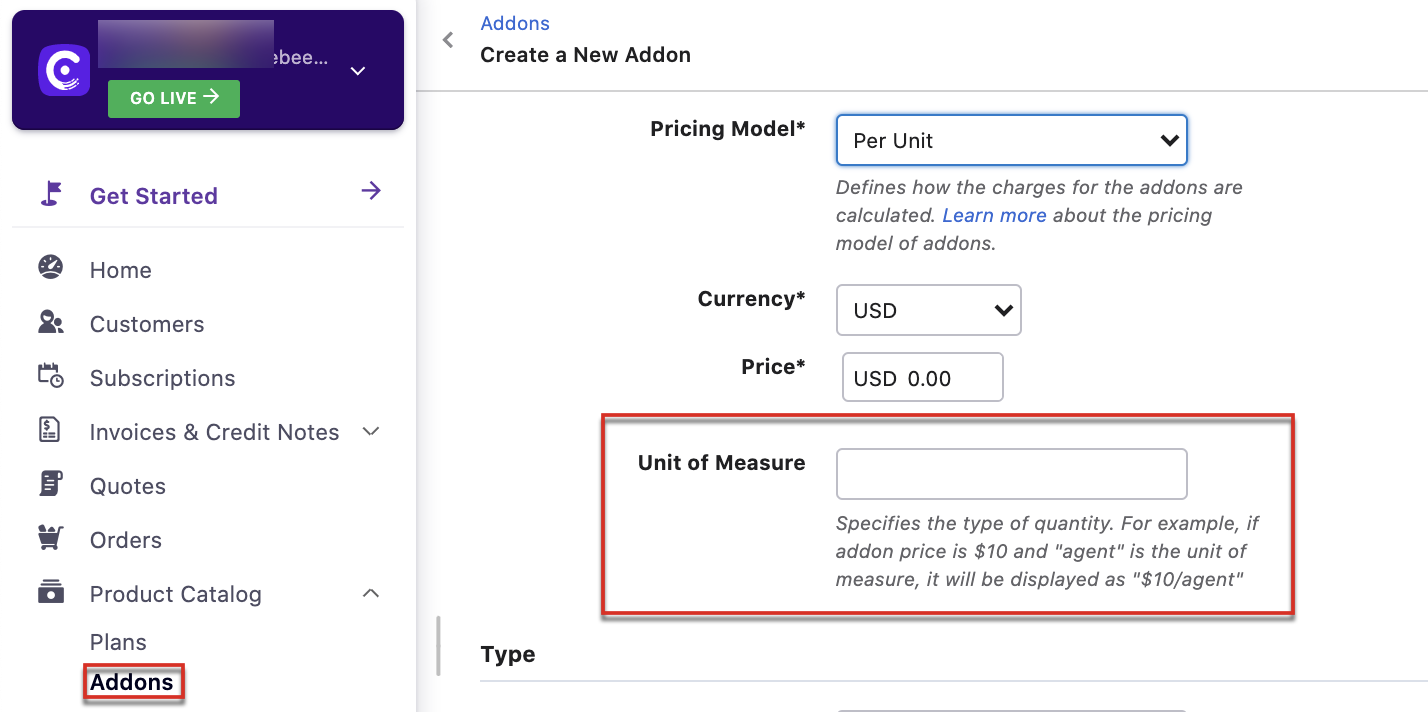This screenshot has height=712, width=1428.
Task: Click the Product Catalog box icon
Action: tap(50, 592)
